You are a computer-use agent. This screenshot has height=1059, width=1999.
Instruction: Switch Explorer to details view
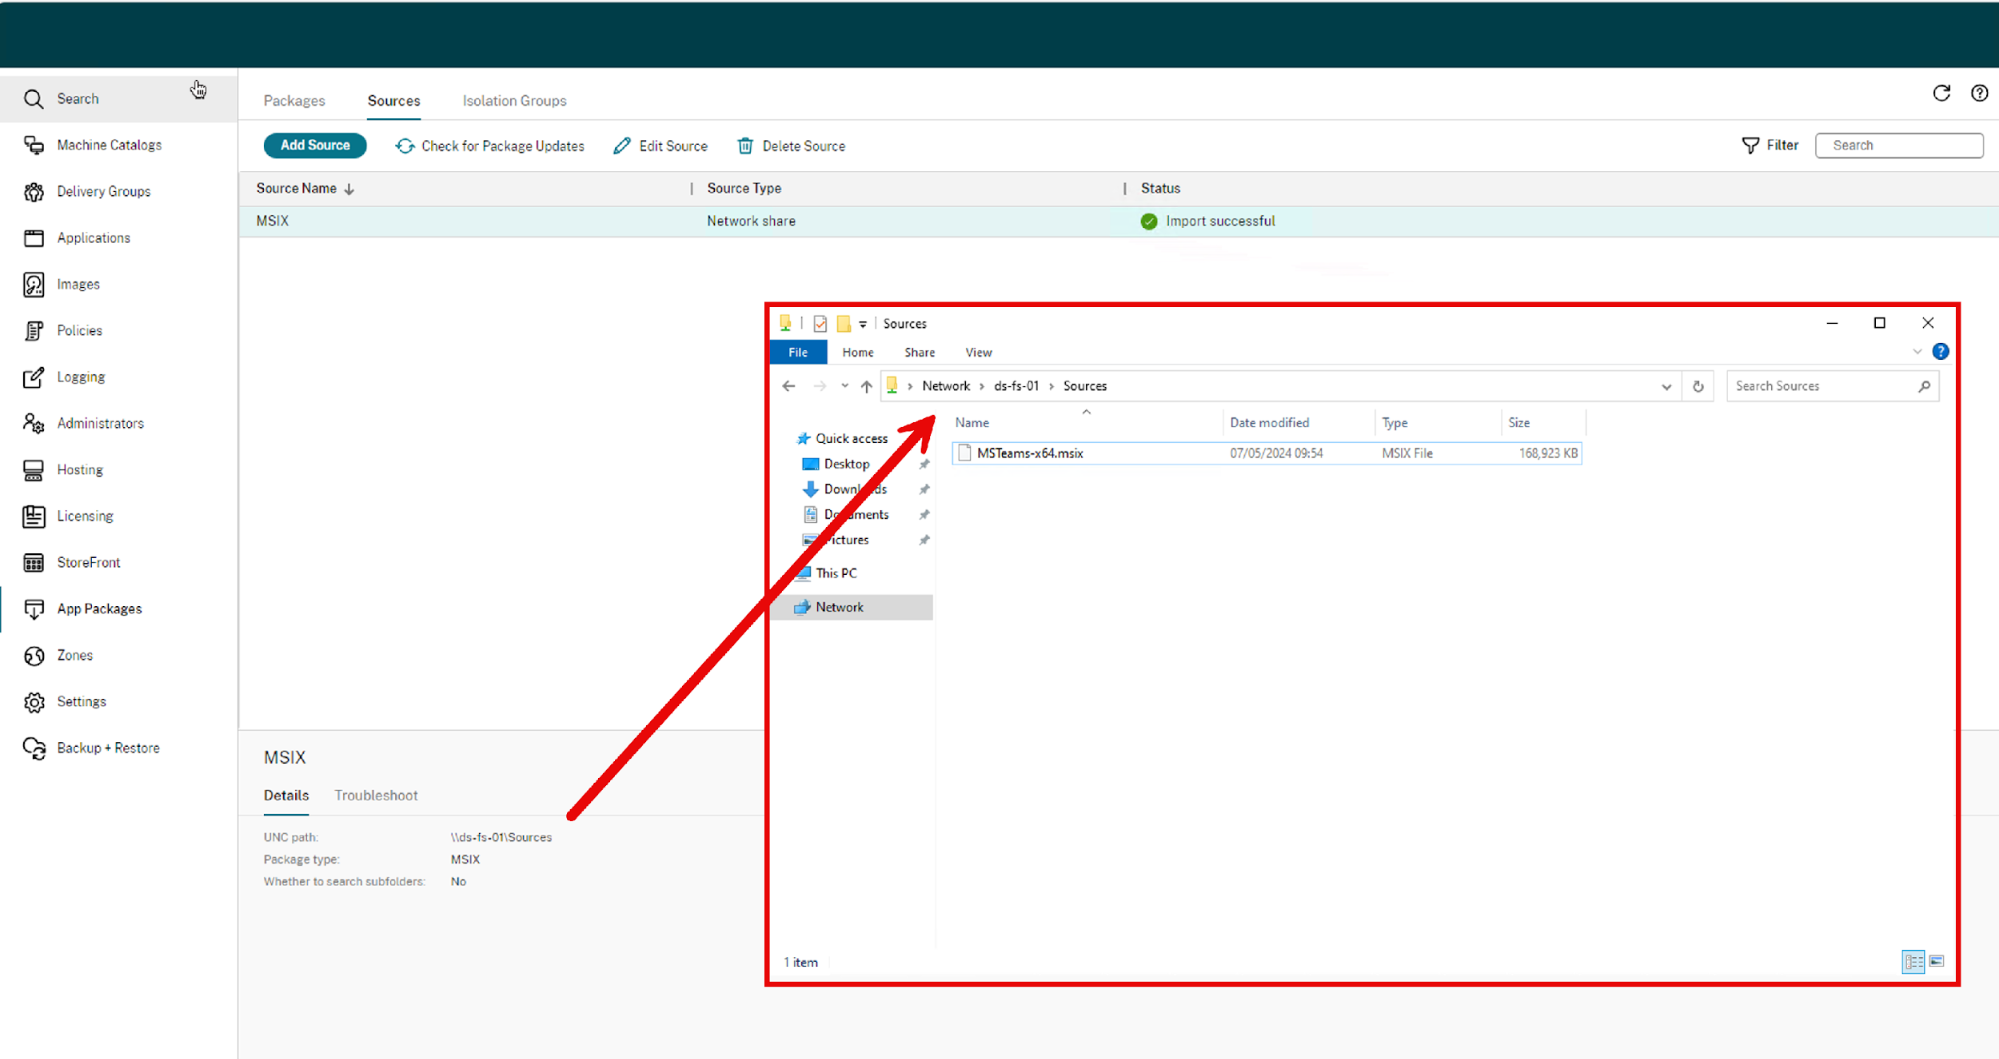pos(1912,962)
